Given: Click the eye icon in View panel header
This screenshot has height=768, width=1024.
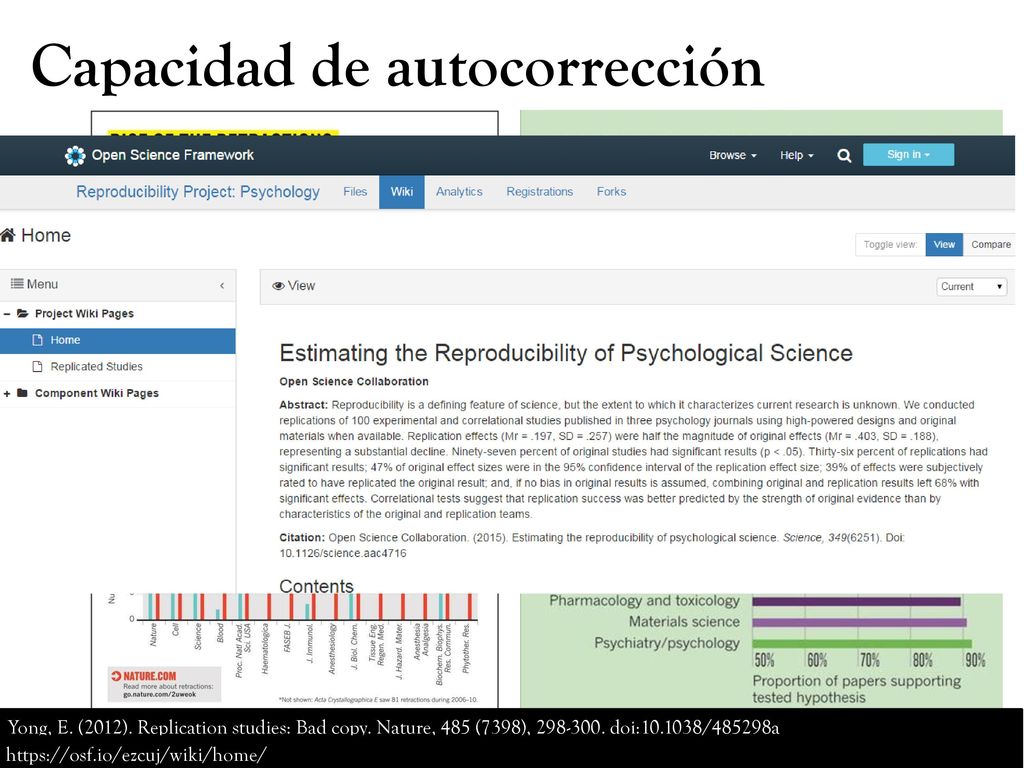Looking at the screenshot, I should 278,286.
